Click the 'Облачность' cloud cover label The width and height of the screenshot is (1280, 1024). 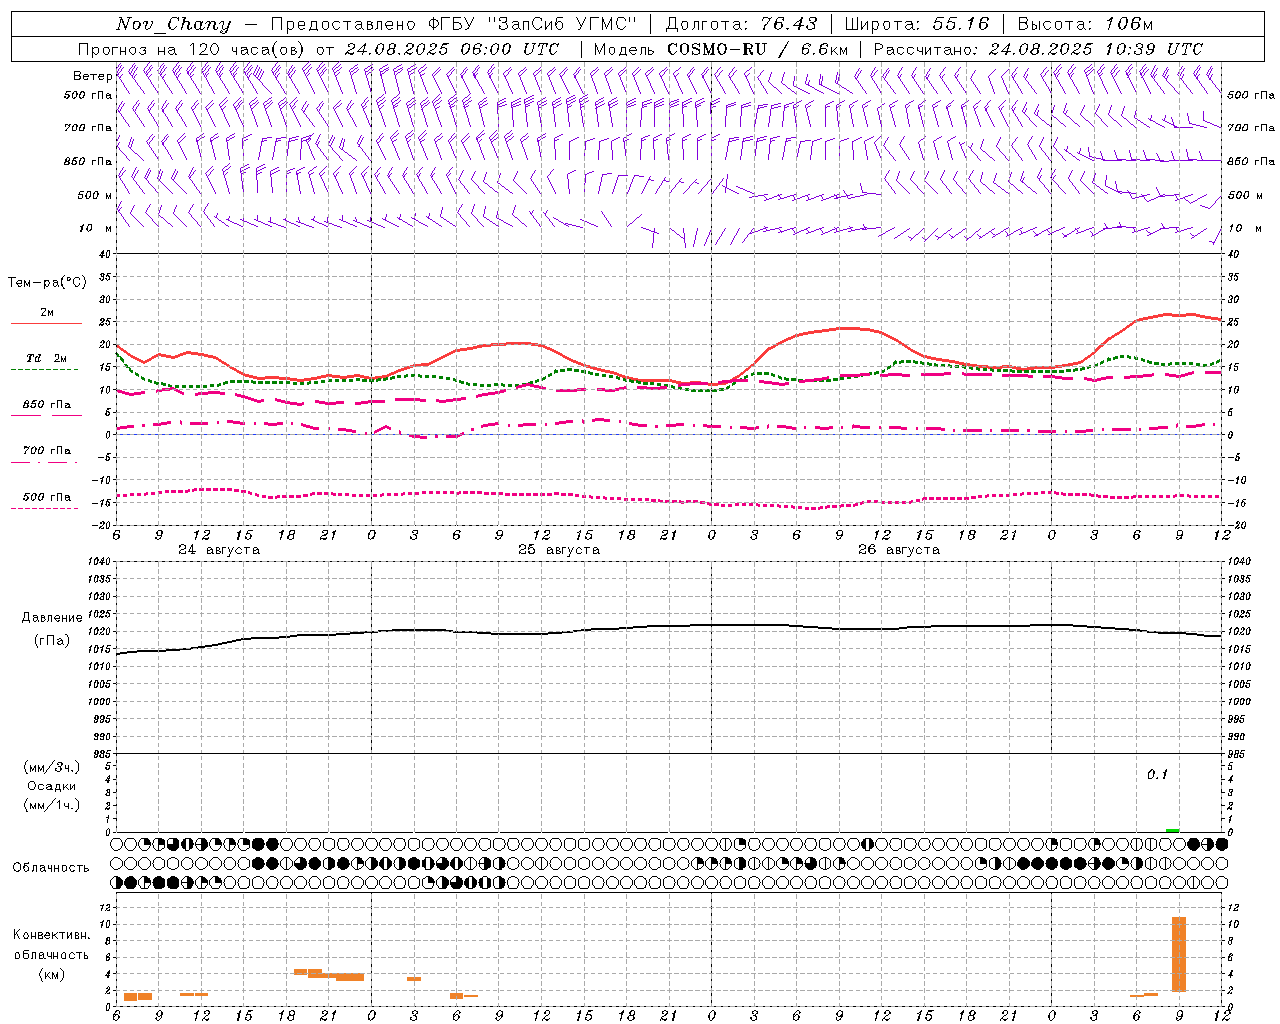click(x=51, y=867)
